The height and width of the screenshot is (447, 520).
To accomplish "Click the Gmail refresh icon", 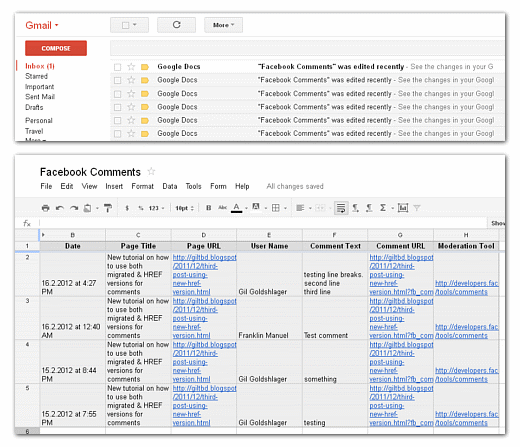I will [176, 25].
